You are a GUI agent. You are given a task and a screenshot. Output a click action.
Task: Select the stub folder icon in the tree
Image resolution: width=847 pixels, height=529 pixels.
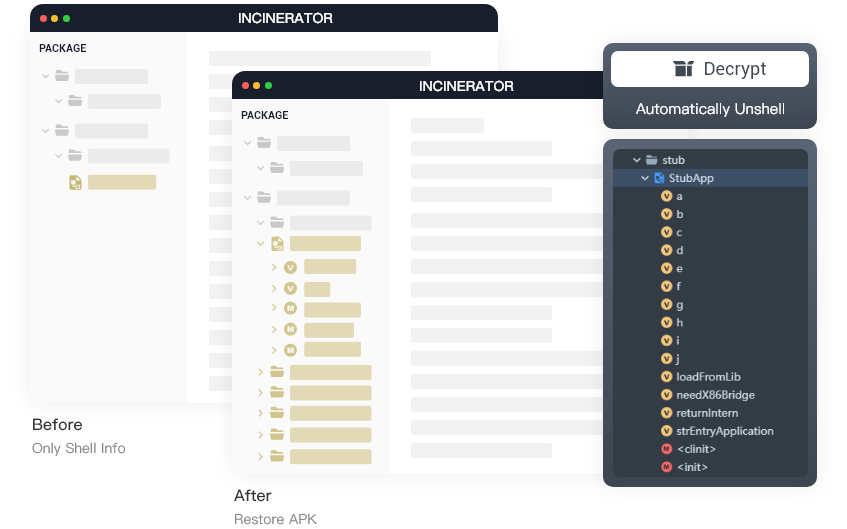click(652, 160)
